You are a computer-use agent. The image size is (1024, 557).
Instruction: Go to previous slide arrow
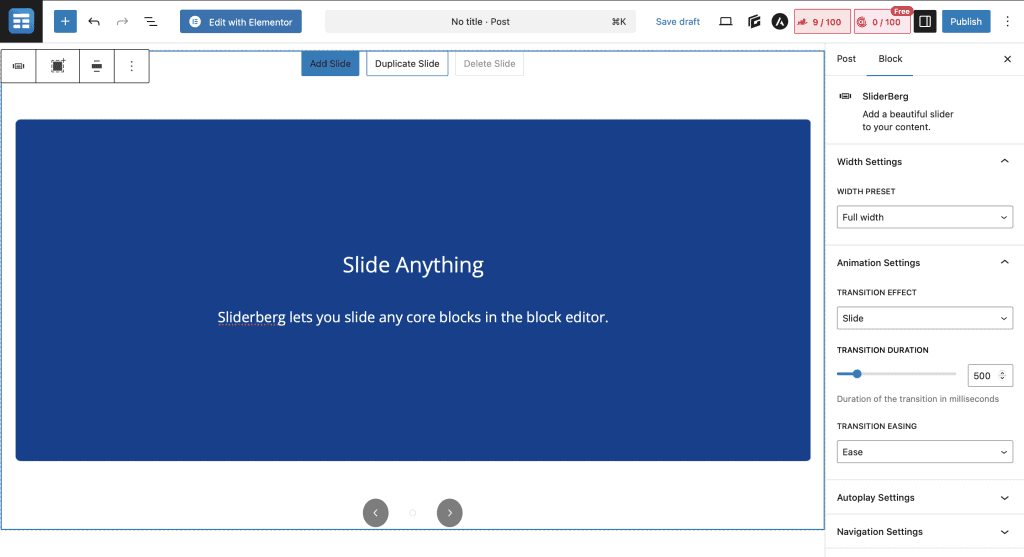[376, 513]
